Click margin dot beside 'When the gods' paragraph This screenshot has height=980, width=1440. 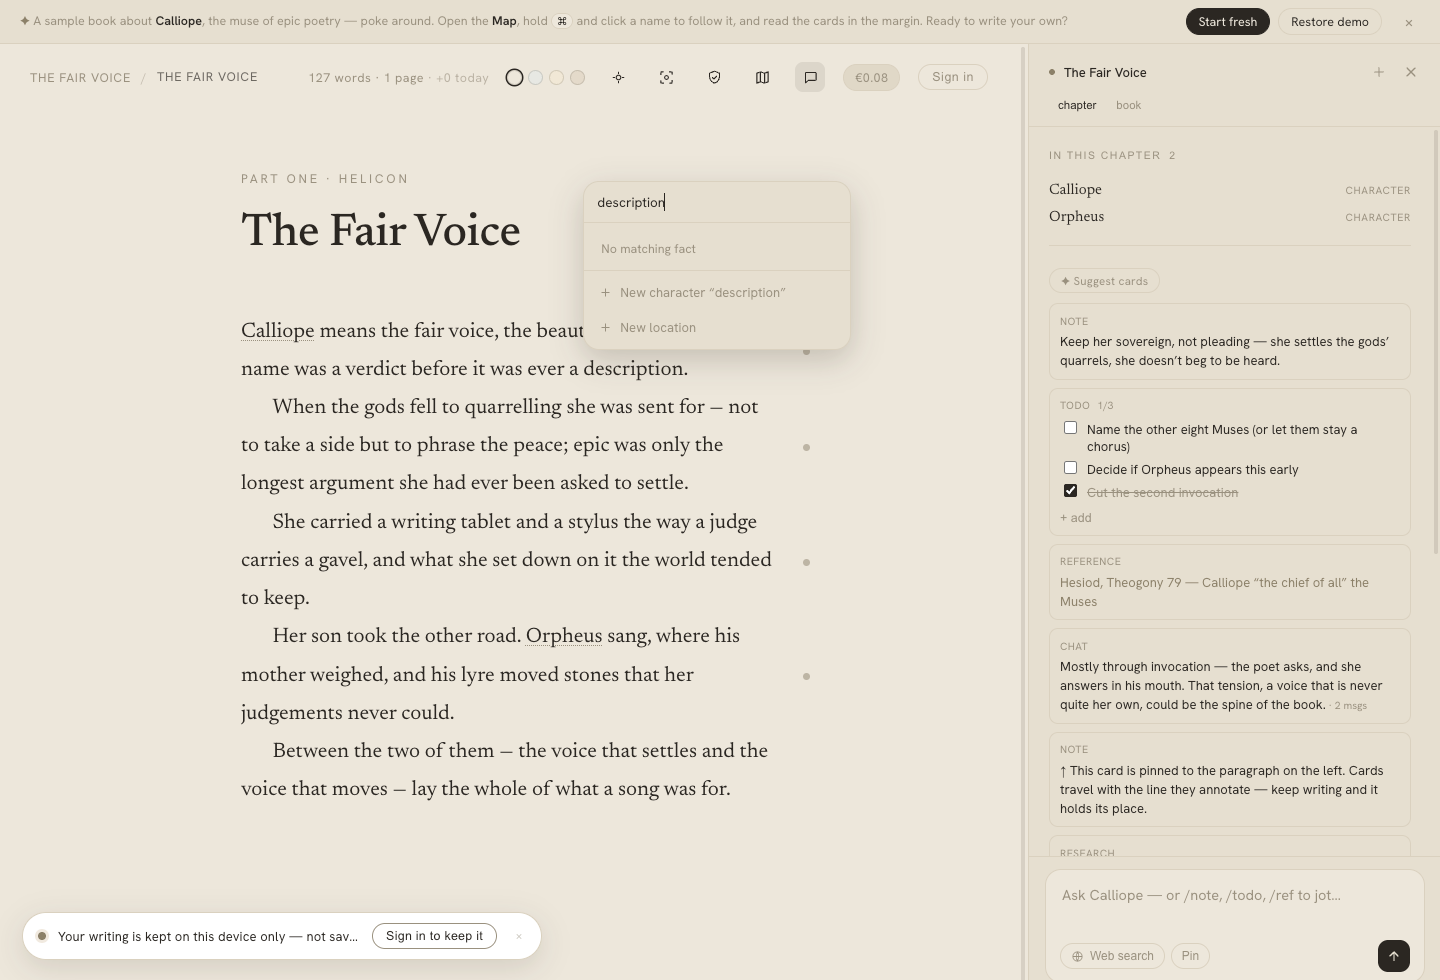coord(807,447)
